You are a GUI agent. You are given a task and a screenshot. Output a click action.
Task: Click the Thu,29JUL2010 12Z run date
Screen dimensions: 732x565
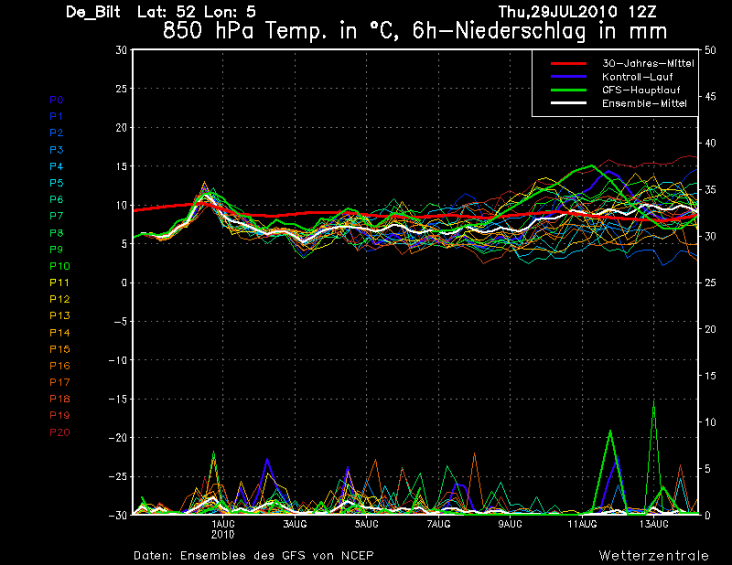click(577, 12)
